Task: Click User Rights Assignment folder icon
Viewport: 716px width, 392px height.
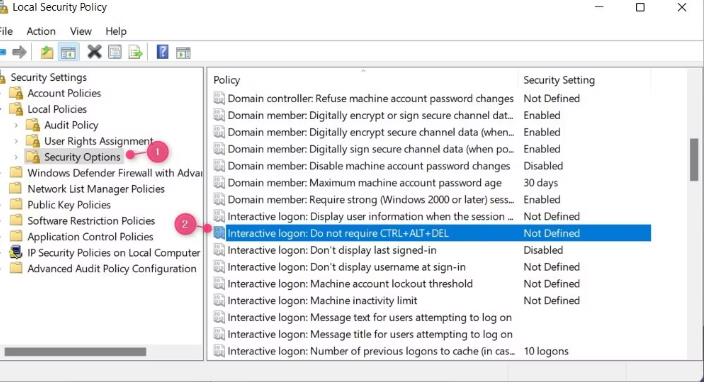Action: (x=33, y=141)
